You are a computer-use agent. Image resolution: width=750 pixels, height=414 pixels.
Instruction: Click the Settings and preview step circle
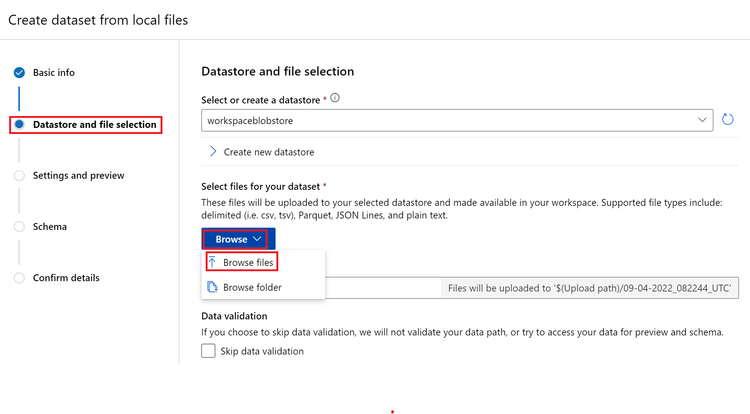tap(19, 176)
